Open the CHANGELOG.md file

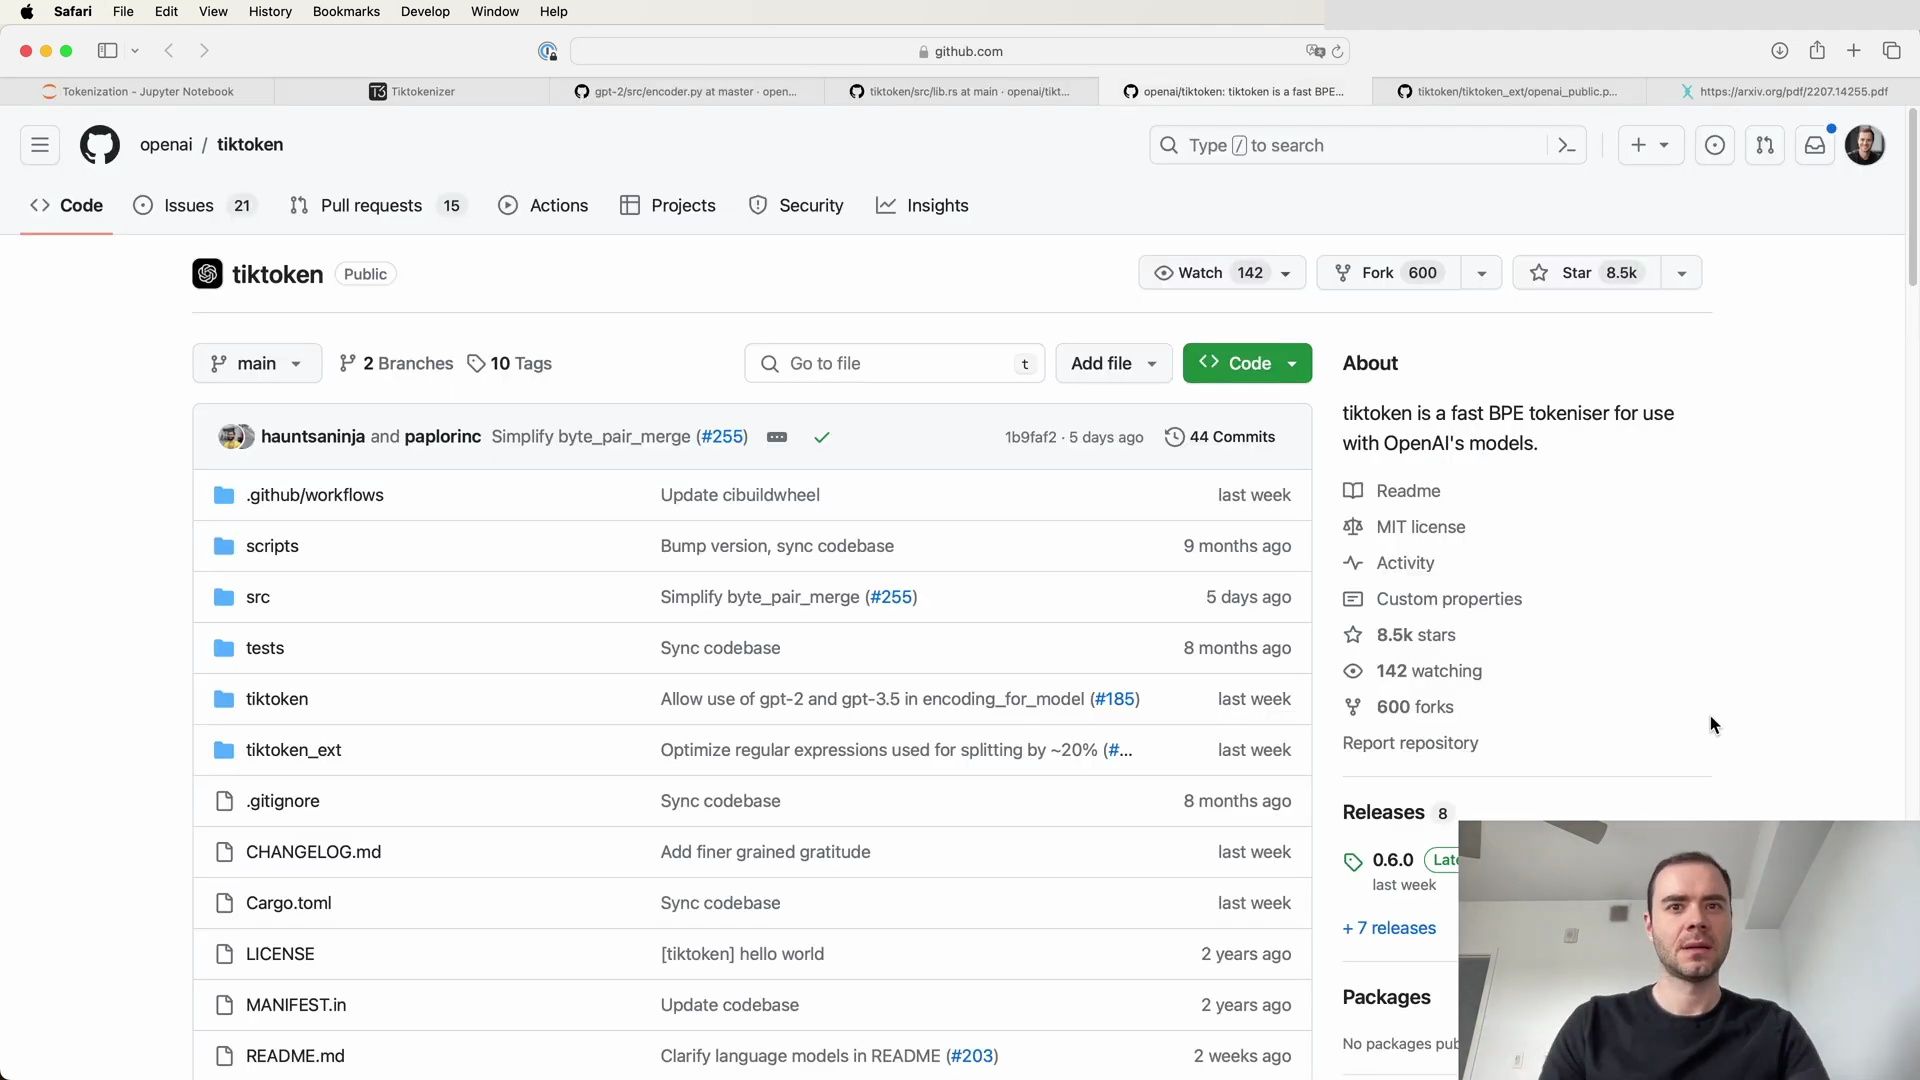[313, 852]
